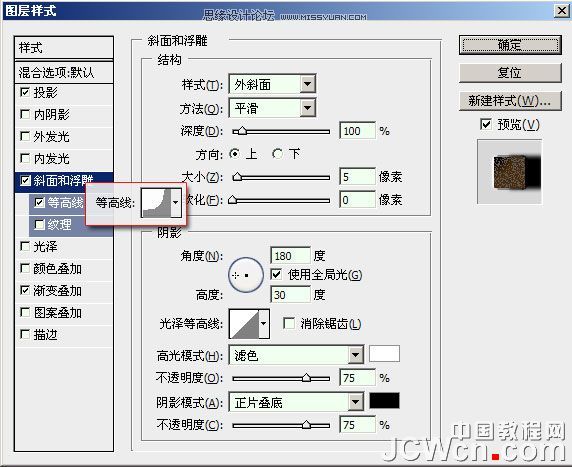Enable the 外发光 checkbox
Viewport: 572px width, 467px height.
(25, 136)
